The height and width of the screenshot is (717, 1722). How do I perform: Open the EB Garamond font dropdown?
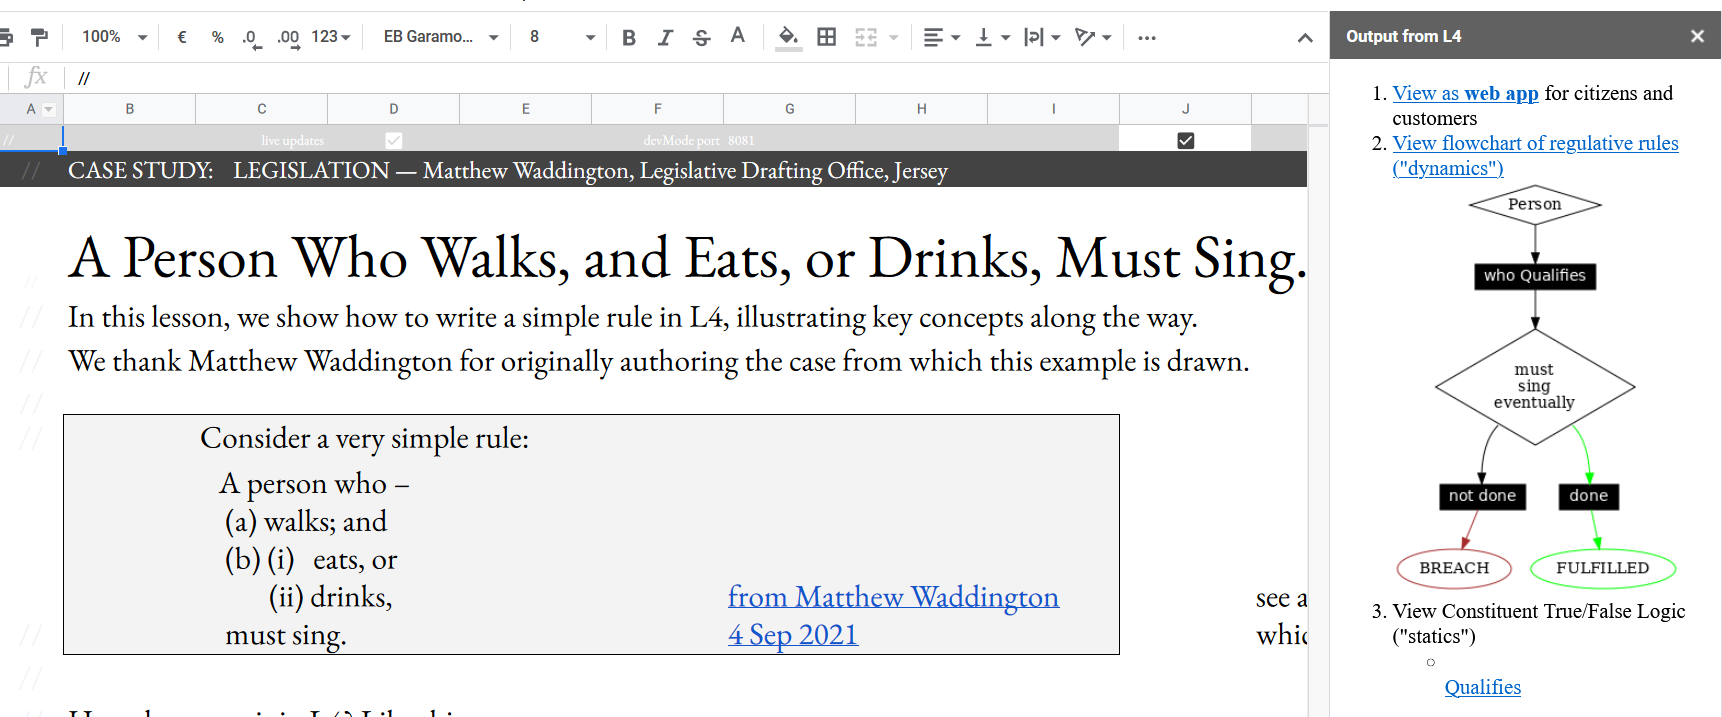pyautogui.click(x=441, y=37)
